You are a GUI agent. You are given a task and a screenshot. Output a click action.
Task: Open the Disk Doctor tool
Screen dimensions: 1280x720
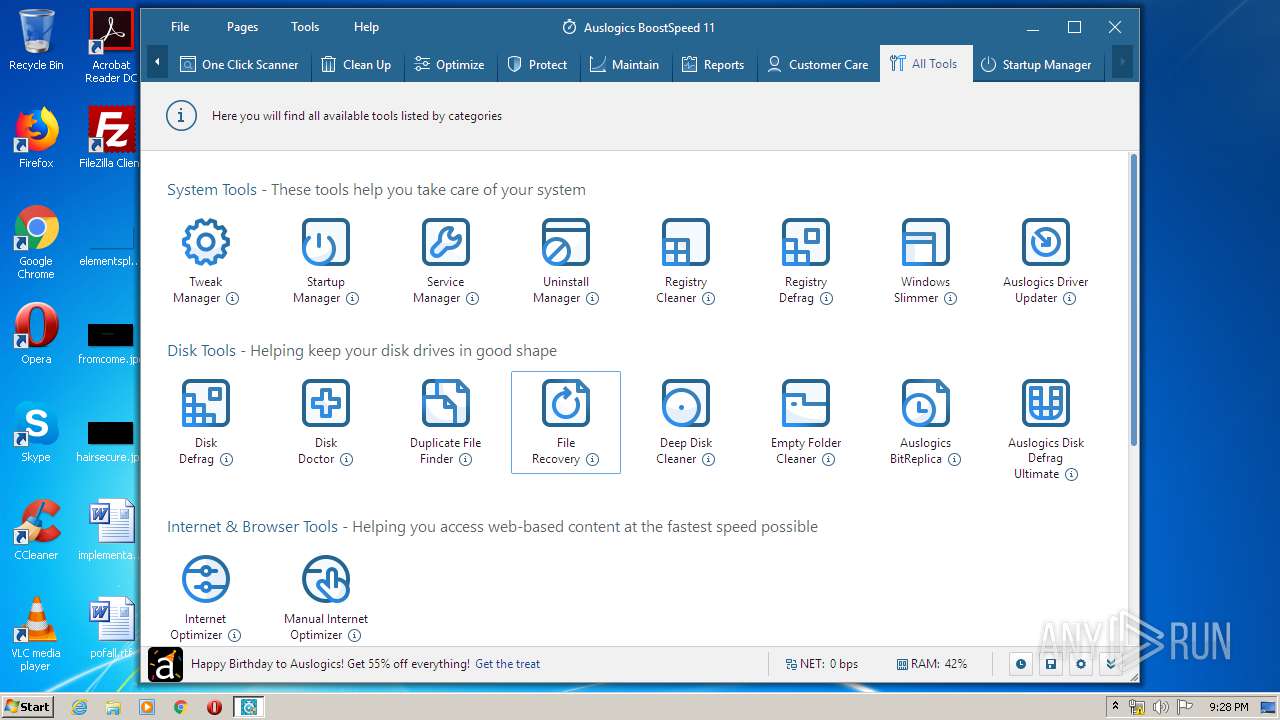tap(325, 423)
